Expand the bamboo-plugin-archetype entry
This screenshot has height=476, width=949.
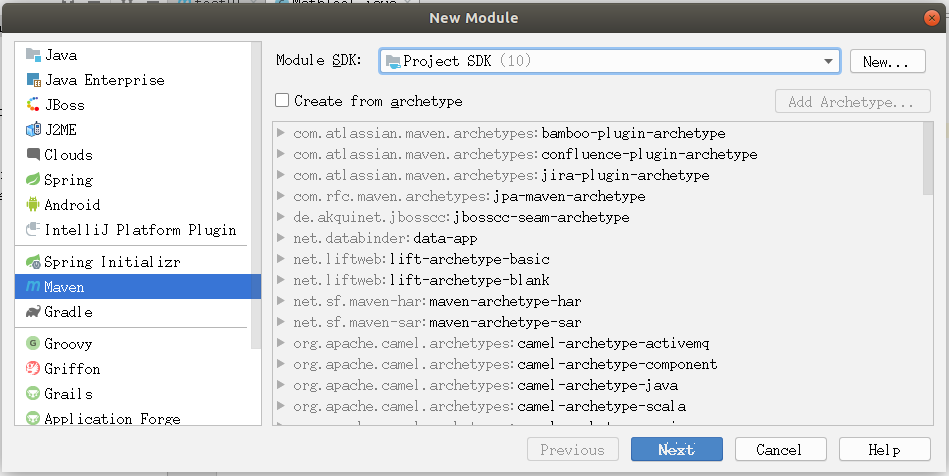282,133
